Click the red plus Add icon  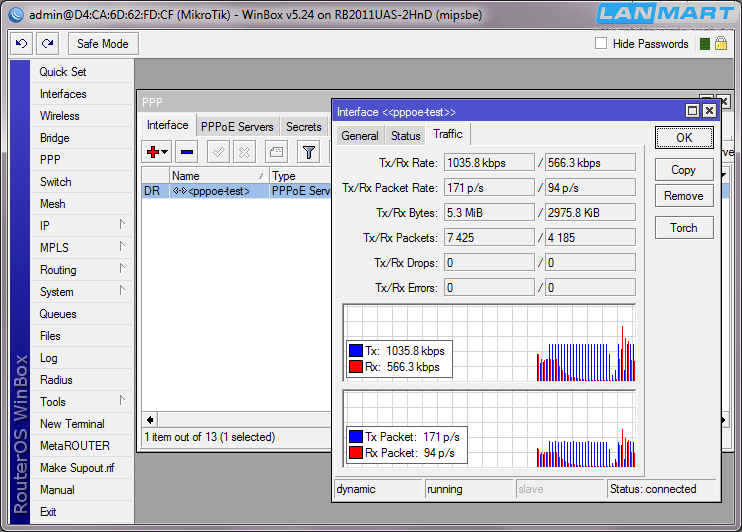[x=153, y=152]
